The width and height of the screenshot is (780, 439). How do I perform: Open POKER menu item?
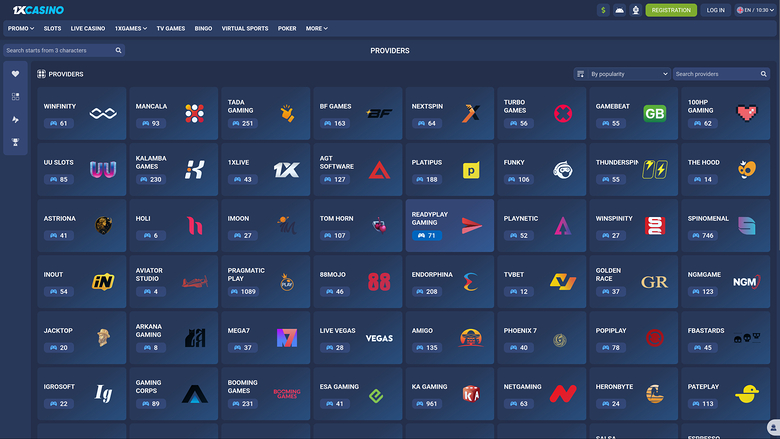point(287,28)
